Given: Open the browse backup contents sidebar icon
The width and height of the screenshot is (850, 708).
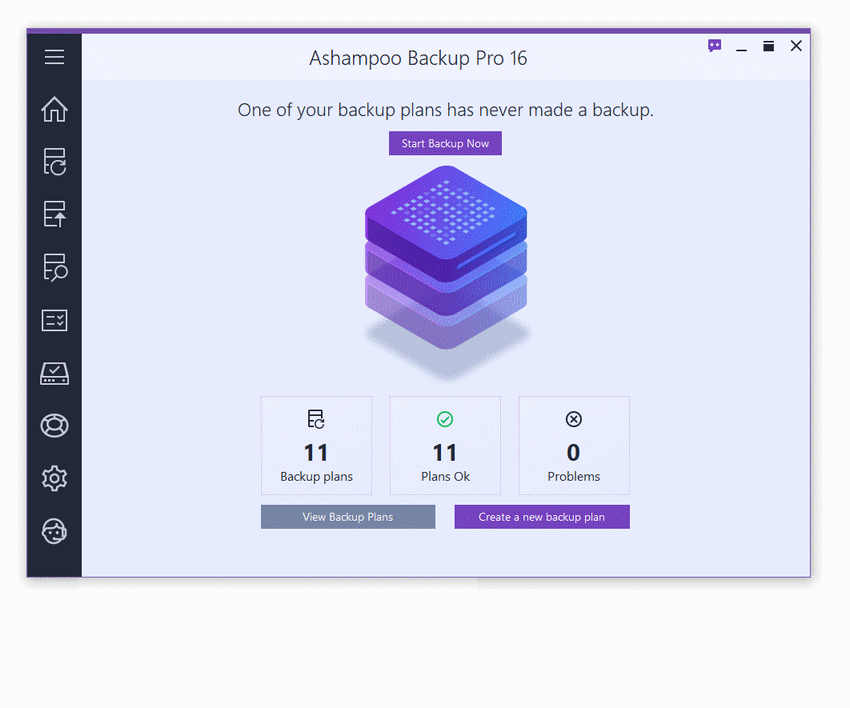Looking at the screenshot, I should pyautogui.click(x=55, y=267).
